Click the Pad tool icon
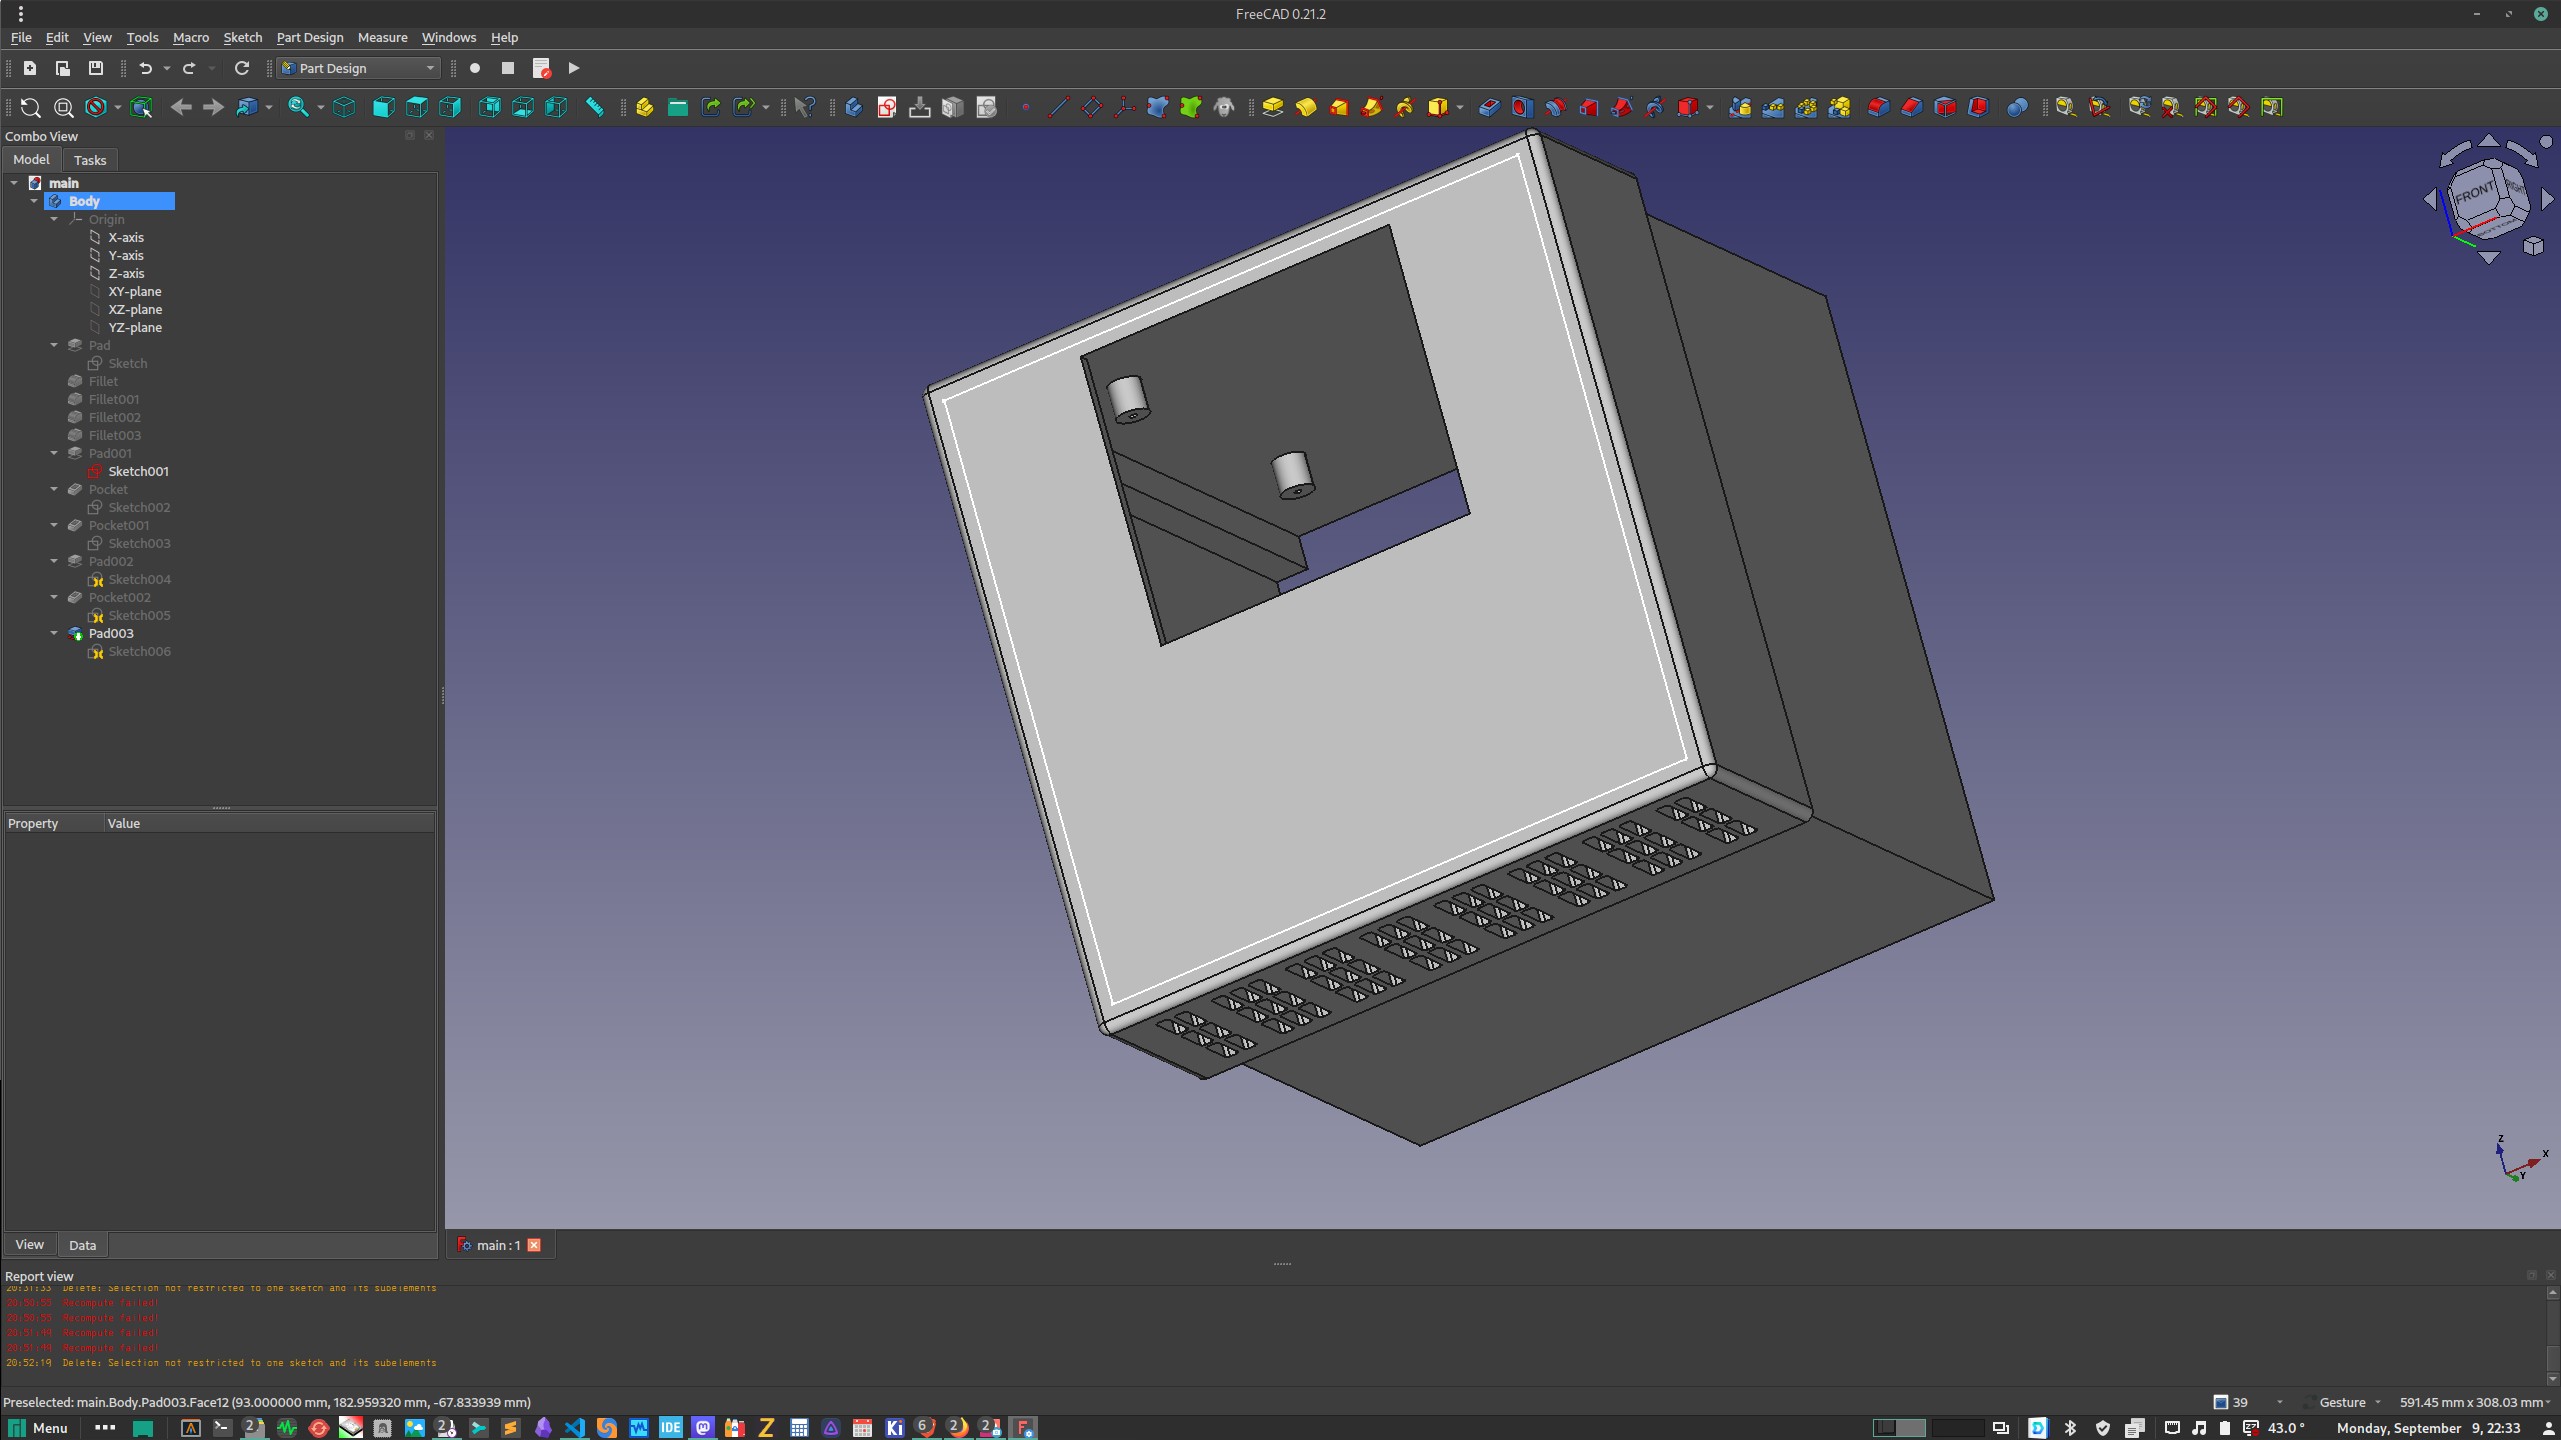The height and width of the screenshot is (1440, 2561). [x=1272, y=107]
